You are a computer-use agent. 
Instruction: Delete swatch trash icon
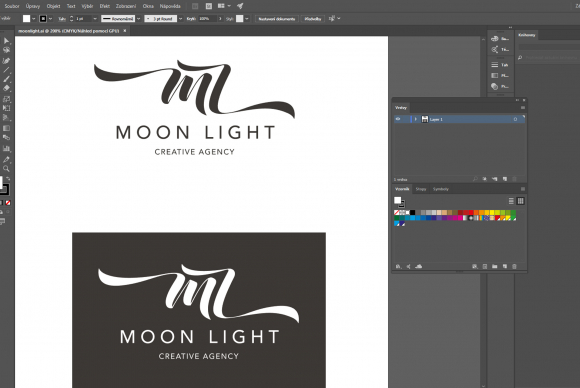click(514, 266)
